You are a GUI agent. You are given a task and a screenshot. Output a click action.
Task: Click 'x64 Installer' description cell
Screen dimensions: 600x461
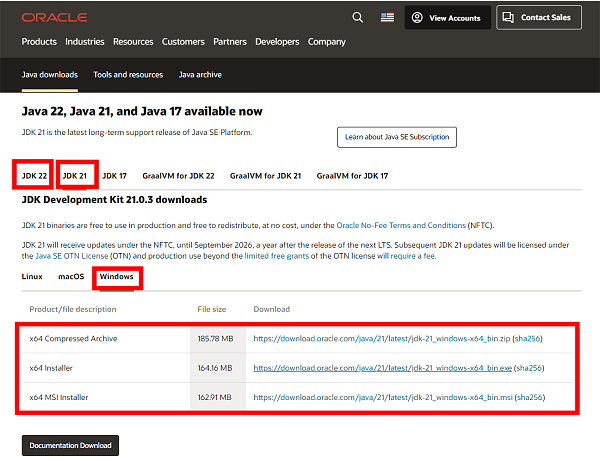point(51,368)
